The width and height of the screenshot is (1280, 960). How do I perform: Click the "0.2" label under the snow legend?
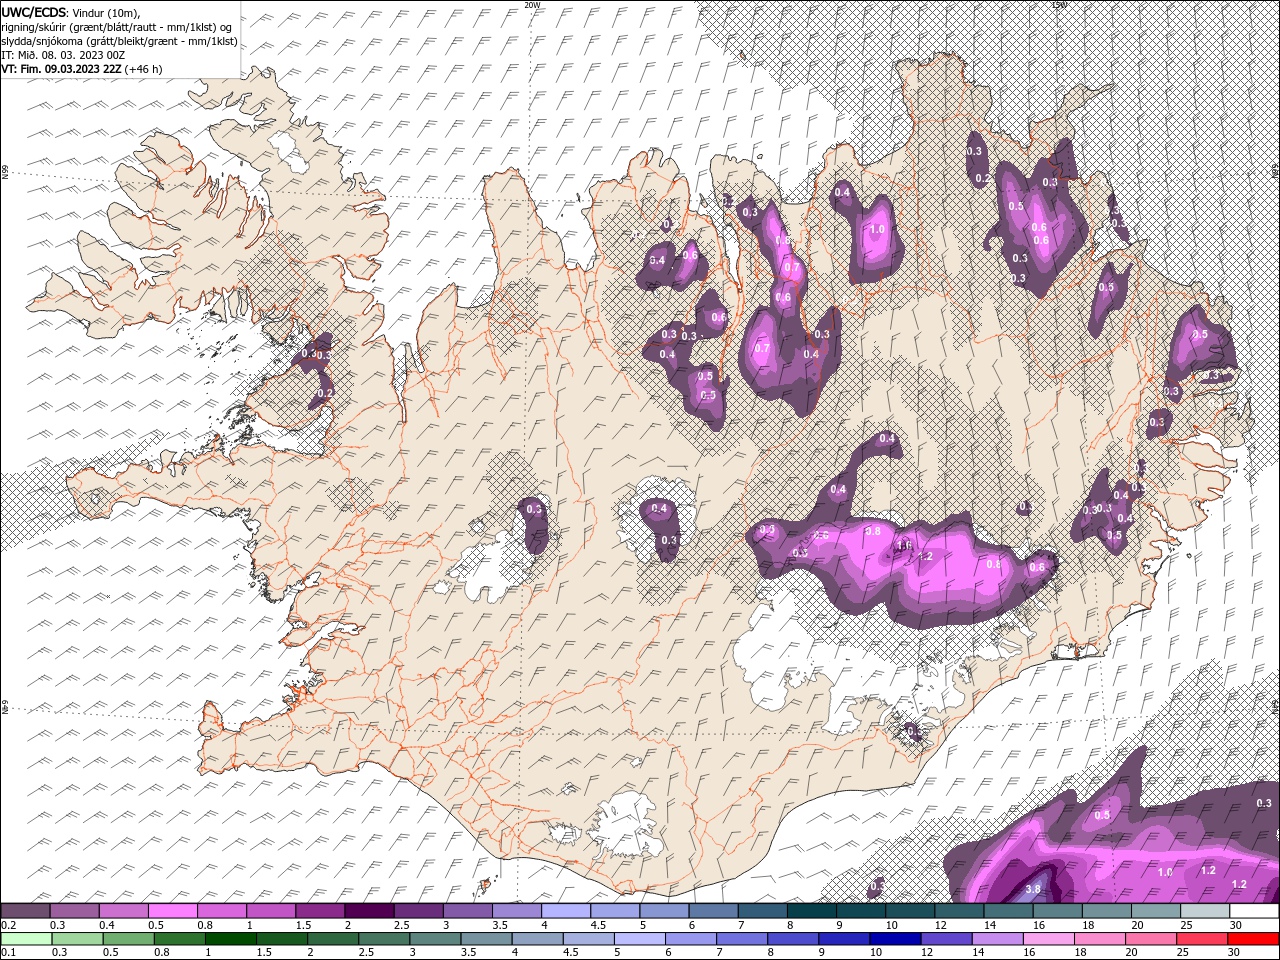(8, 925)
